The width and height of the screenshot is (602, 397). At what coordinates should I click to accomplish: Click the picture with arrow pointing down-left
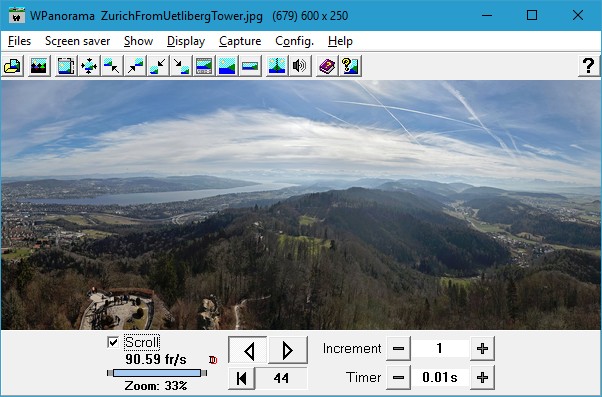click(158, 66)
